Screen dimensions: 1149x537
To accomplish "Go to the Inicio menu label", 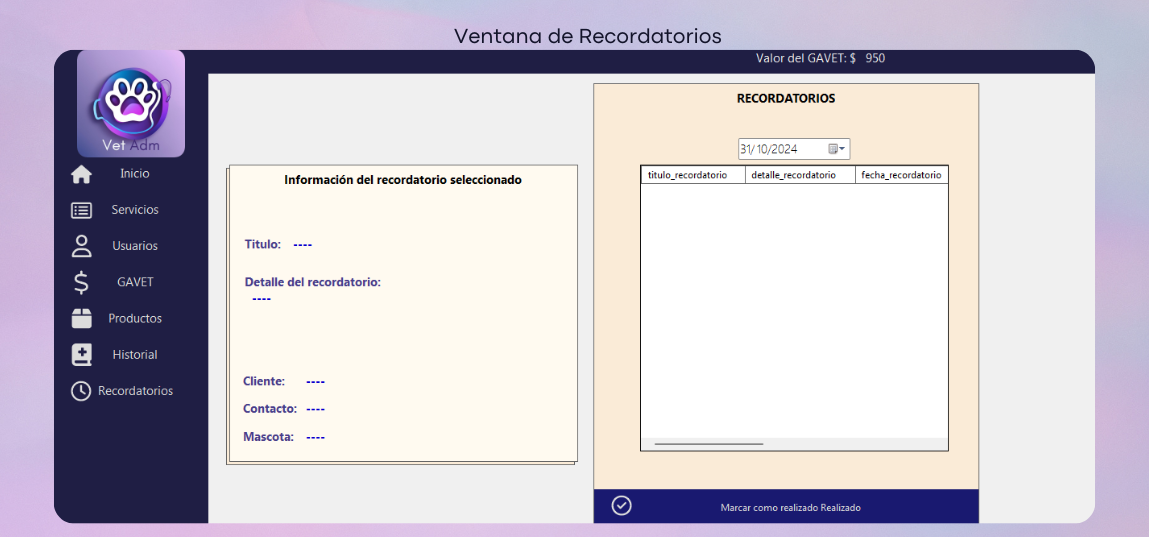I will point(135,174).
